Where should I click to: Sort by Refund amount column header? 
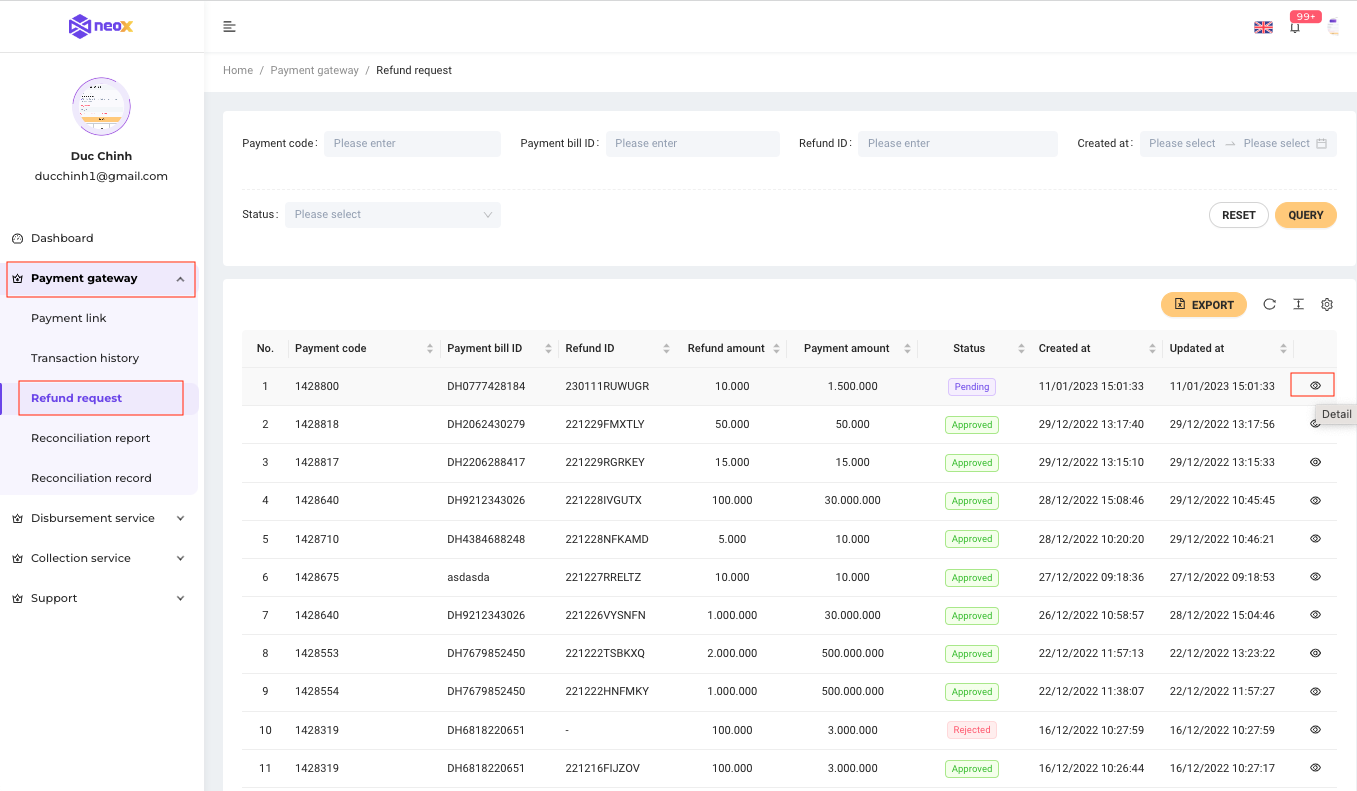pyautogui.click(x=726, y=349)
